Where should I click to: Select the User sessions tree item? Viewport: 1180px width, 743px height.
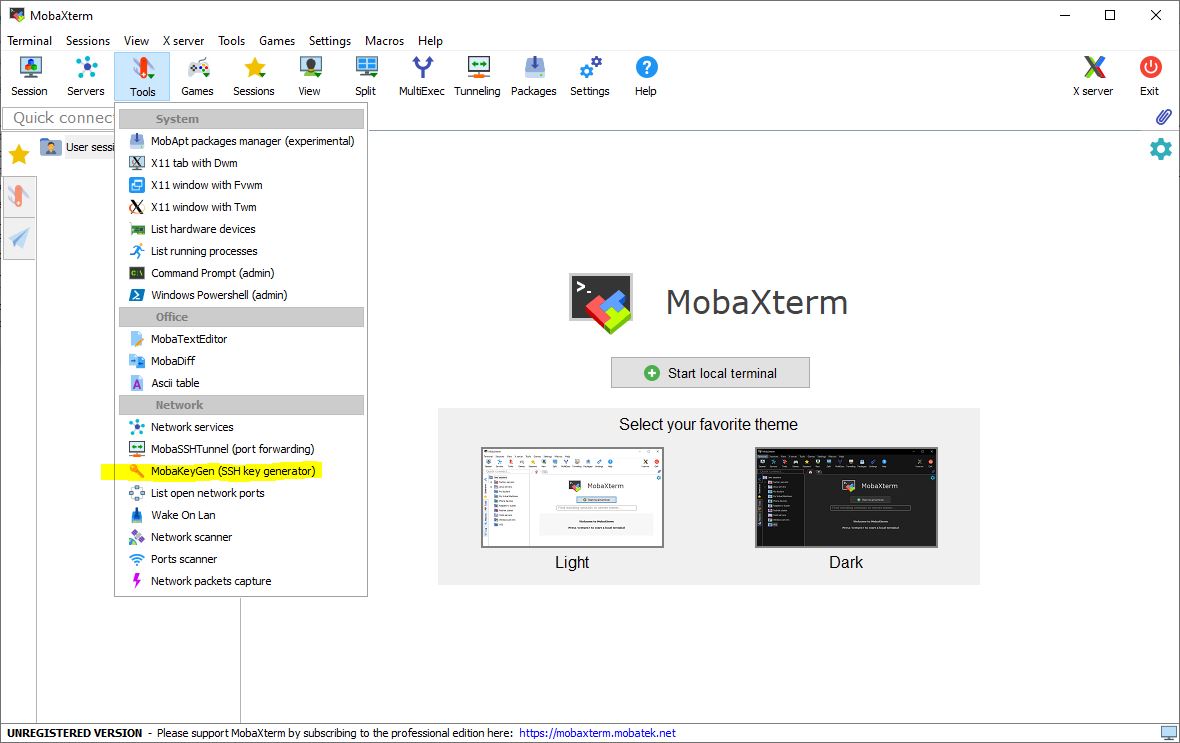point(78,147)
